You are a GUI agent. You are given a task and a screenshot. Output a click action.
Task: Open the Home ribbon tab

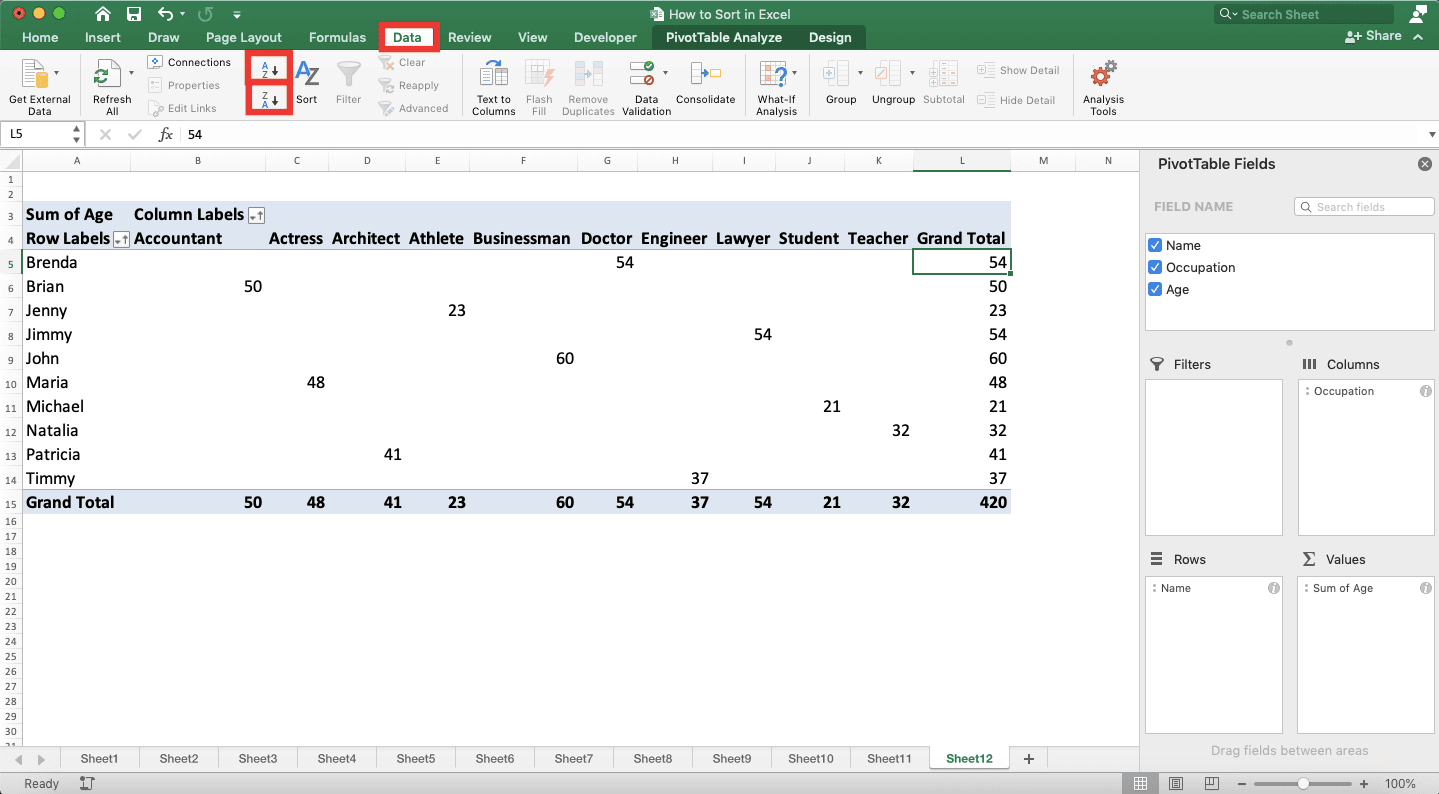point(40,37)
